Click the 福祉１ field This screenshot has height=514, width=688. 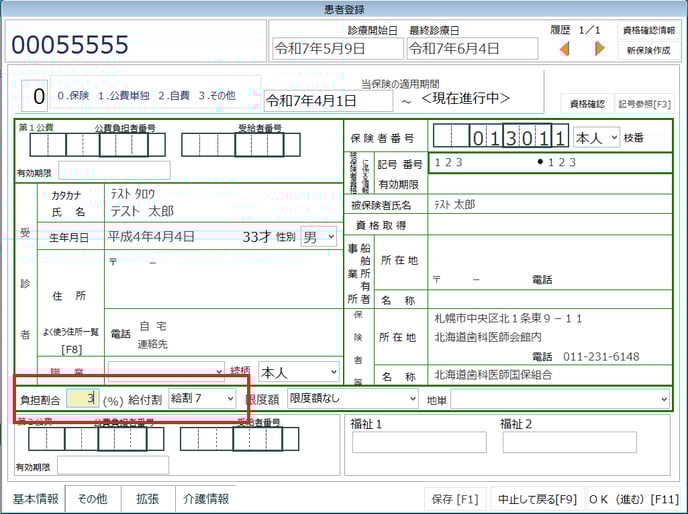(x=419, y=442)
